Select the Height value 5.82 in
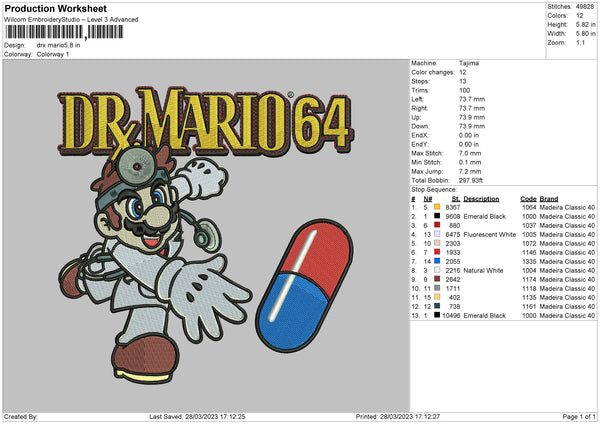 point(585,24)
